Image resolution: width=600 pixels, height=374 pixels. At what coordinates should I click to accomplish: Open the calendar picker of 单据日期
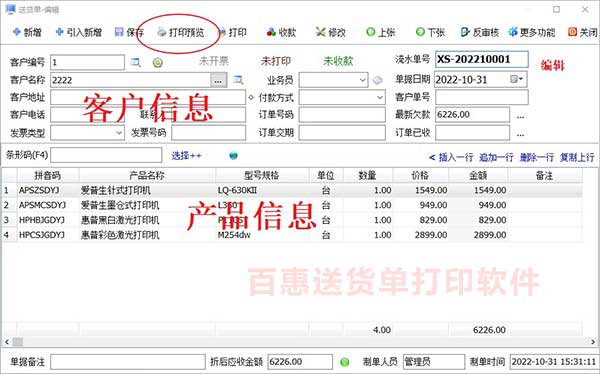point(517,79)
